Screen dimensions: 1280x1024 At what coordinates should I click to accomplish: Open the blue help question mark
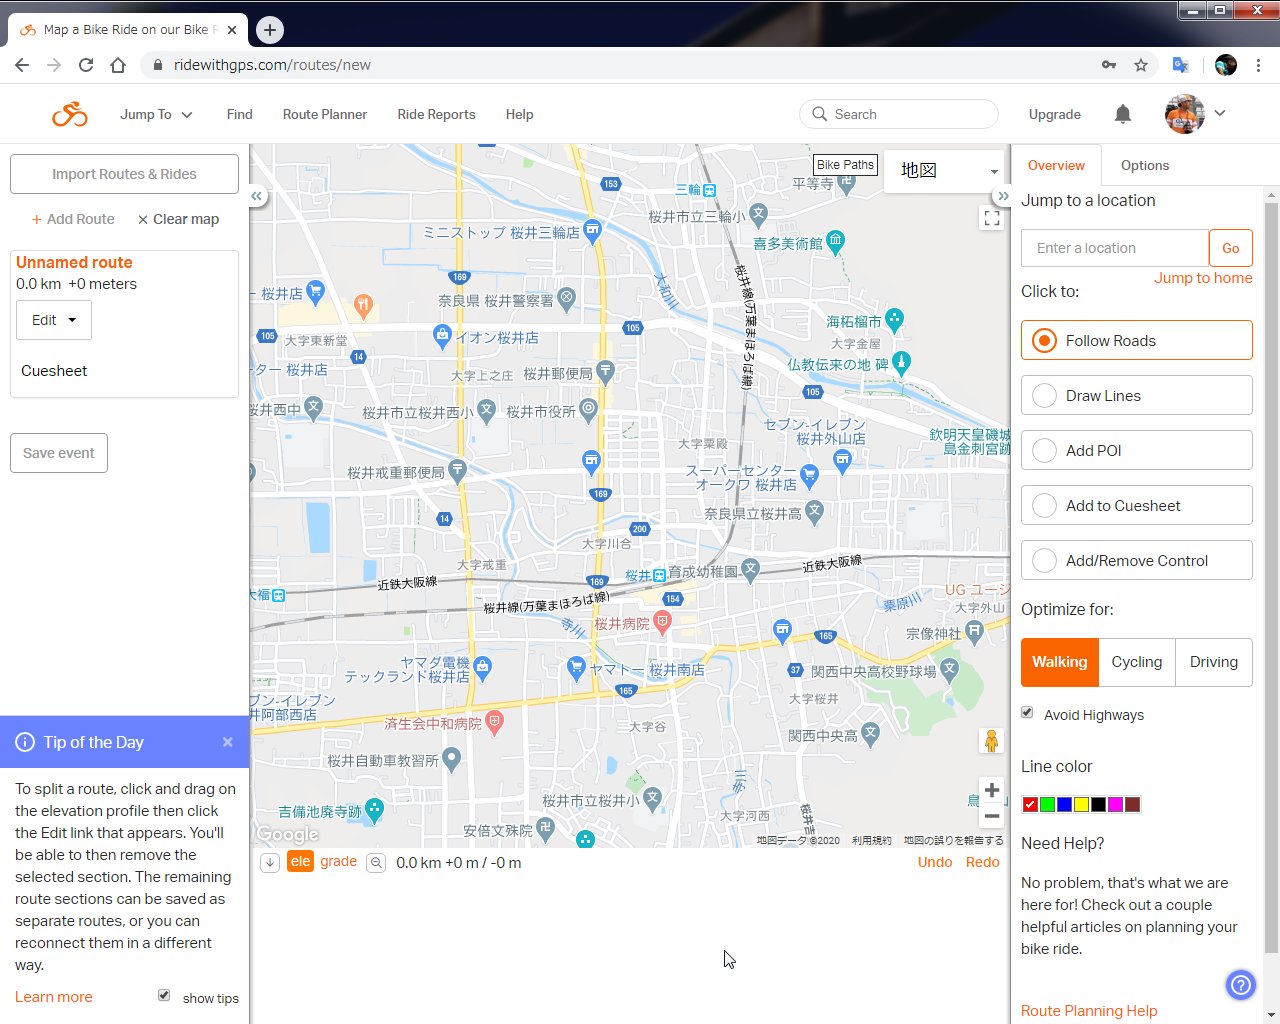tap(1240, 985)
